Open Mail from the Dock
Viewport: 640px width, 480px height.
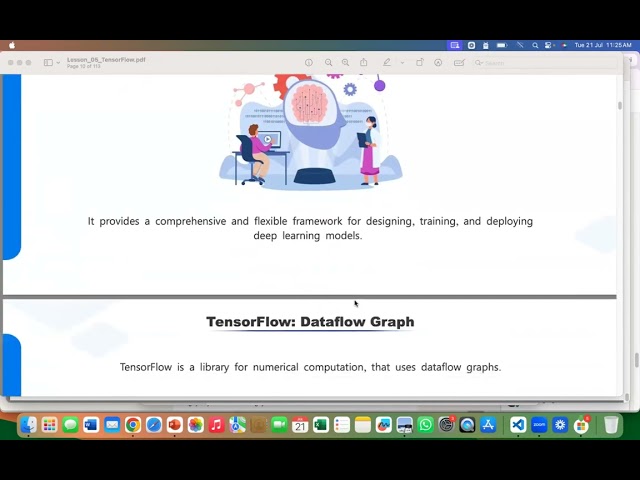(x=112, y=425)
